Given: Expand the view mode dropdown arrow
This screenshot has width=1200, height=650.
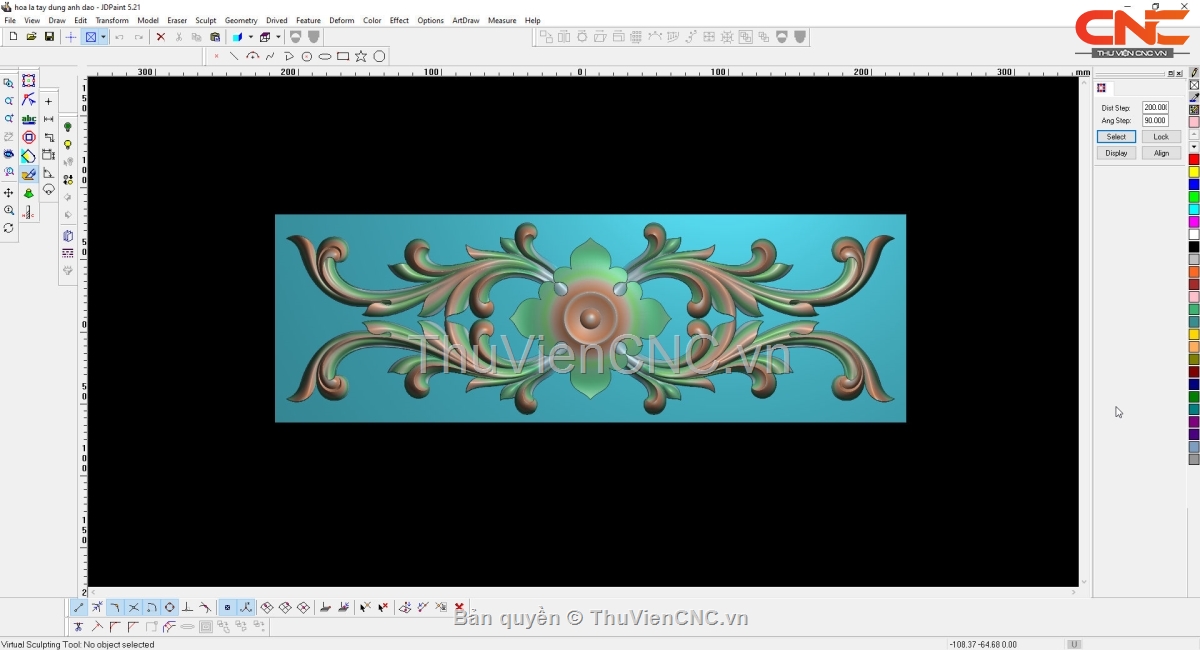Looking at the screenshot, I should [x=103, y=37].
